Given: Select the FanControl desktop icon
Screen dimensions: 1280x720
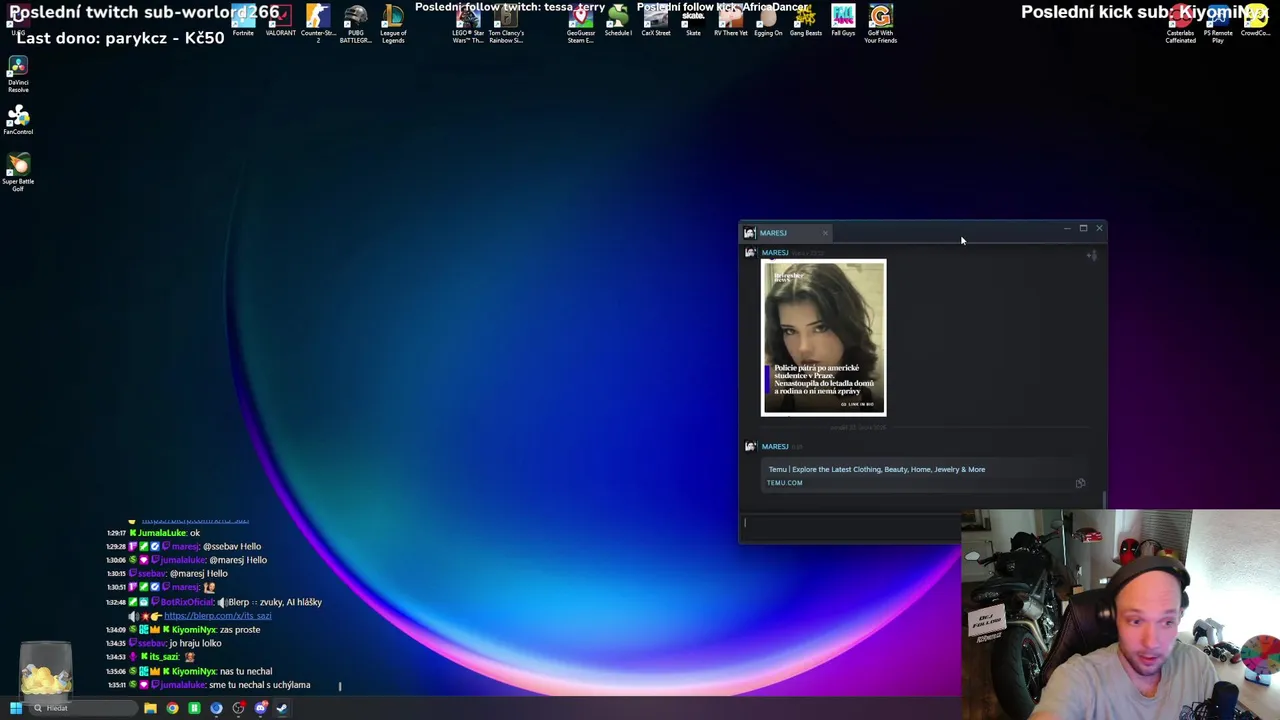Looking at the screenshot, I should click(18, 120).
